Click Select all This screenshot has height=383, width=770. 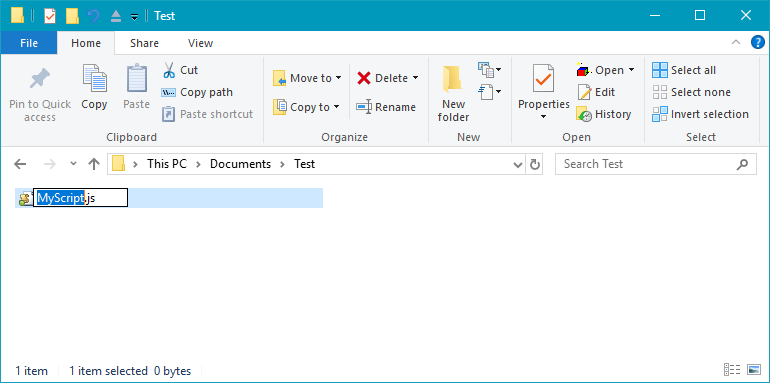[684, 70]
